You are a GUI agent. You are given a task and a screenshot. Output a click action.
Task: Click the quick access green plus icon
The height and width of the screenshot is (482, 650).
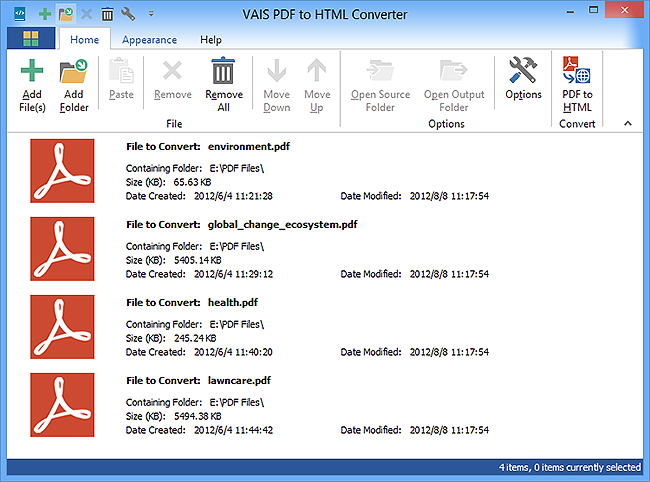pos(45,15)
